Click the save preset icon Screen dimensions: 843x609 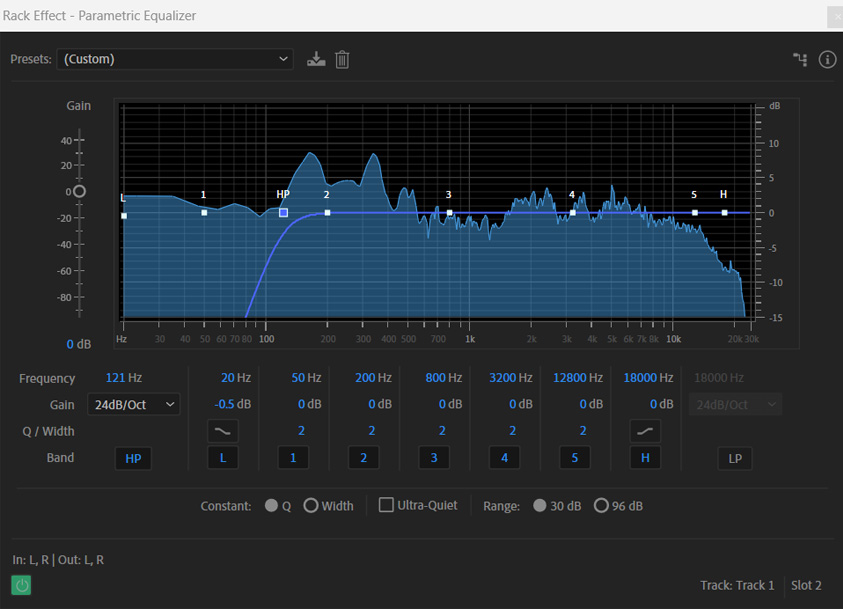316,59
